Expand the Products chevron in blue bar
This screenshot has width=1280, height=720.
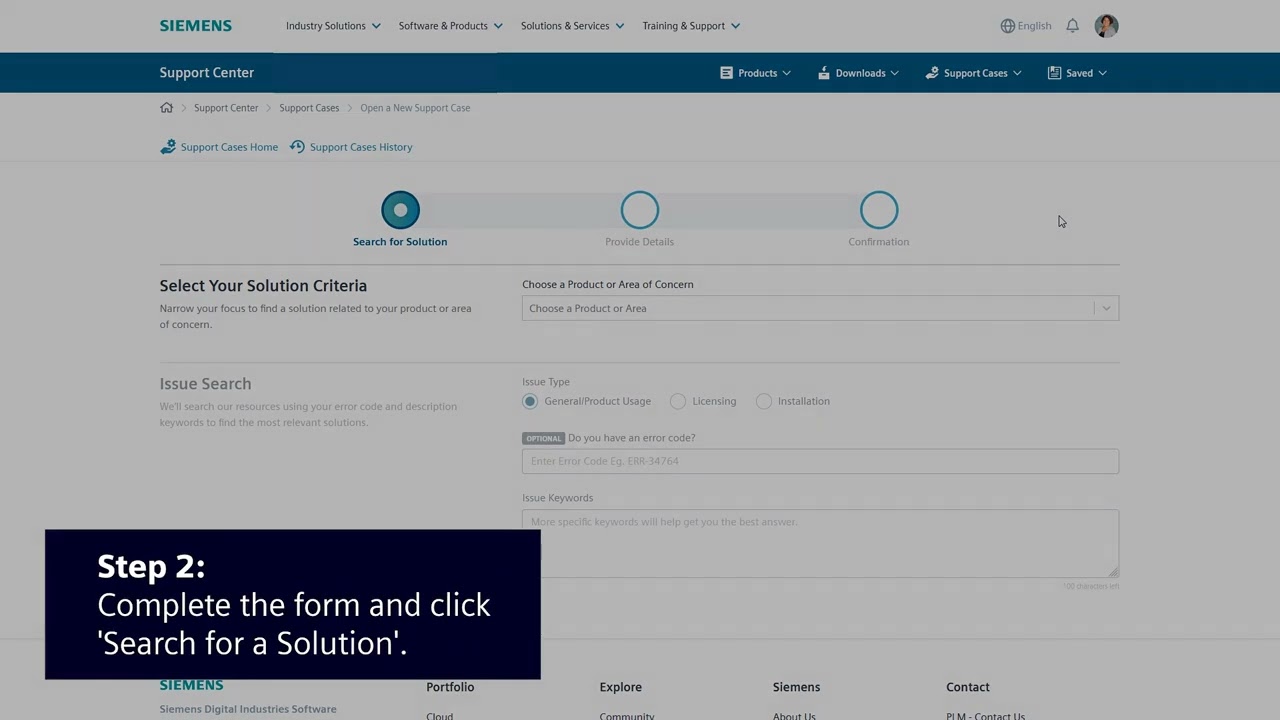coord(787,73)
